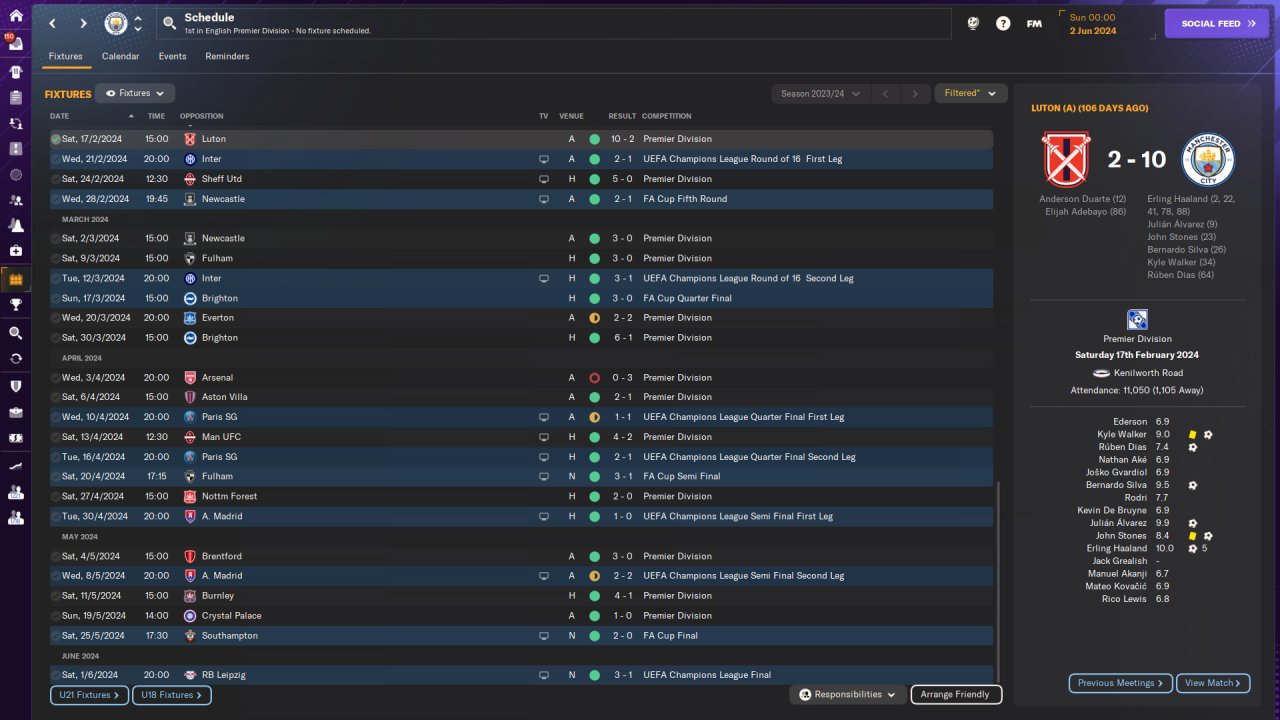Open the world football globe icon
1280x720 pixels.
pyautogui.click(x=973, y=23)
